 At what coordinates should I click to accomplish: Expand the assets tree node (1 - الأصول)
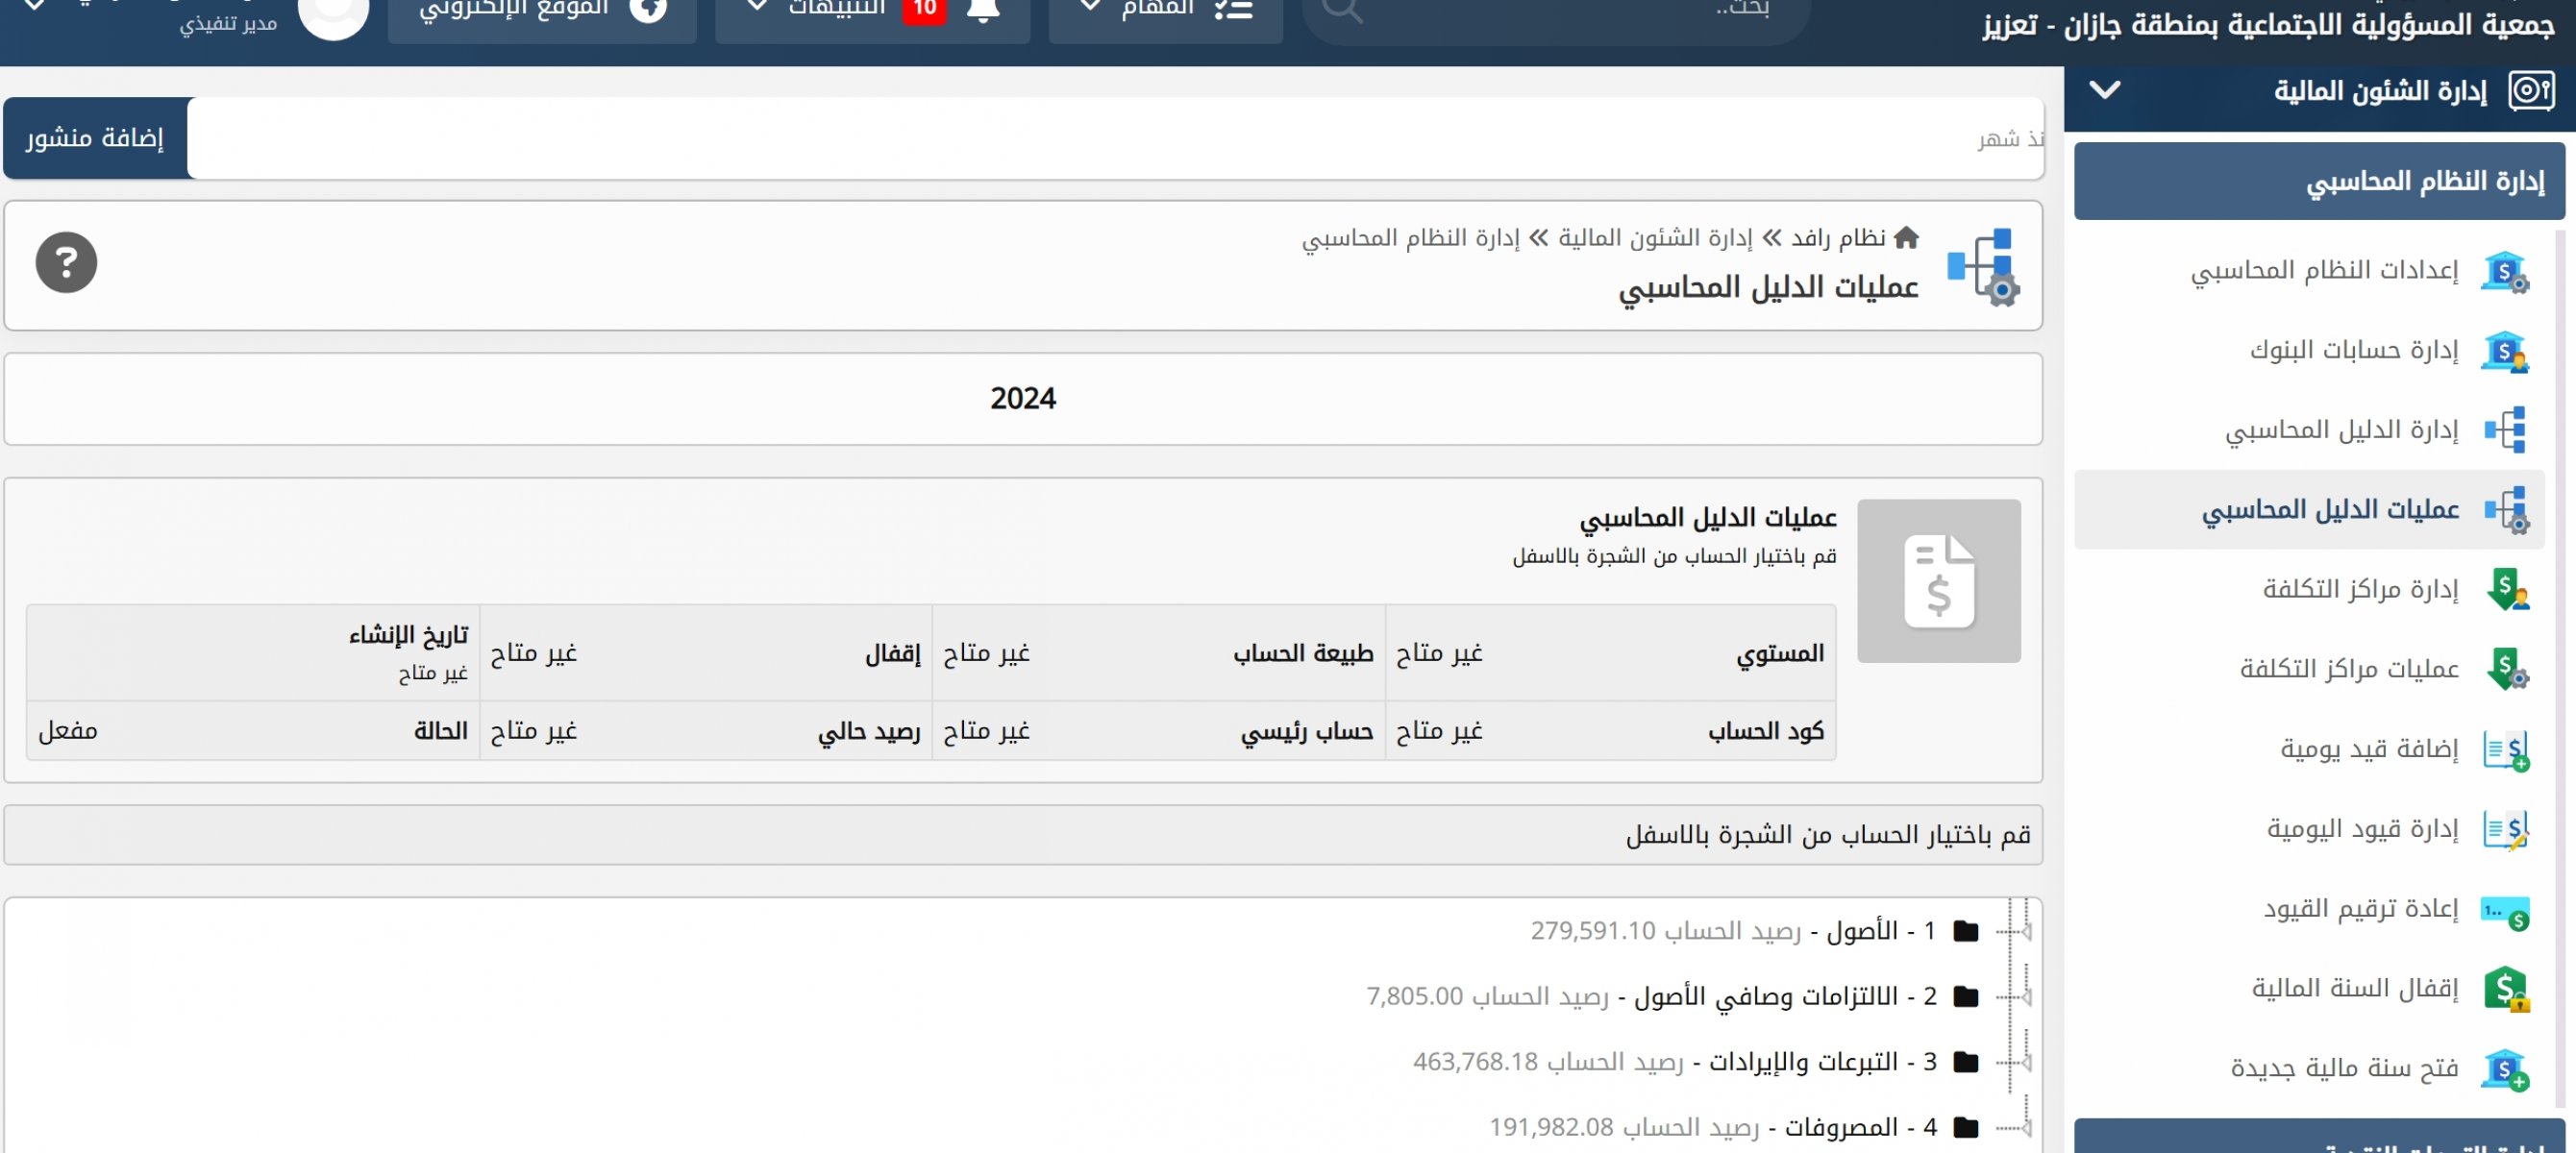point(2026,932)
